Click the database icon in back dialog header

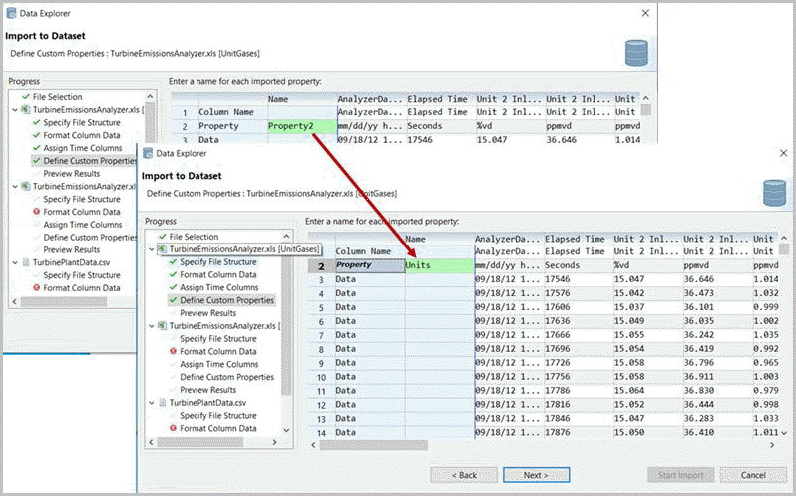click(x=635, y=50)
